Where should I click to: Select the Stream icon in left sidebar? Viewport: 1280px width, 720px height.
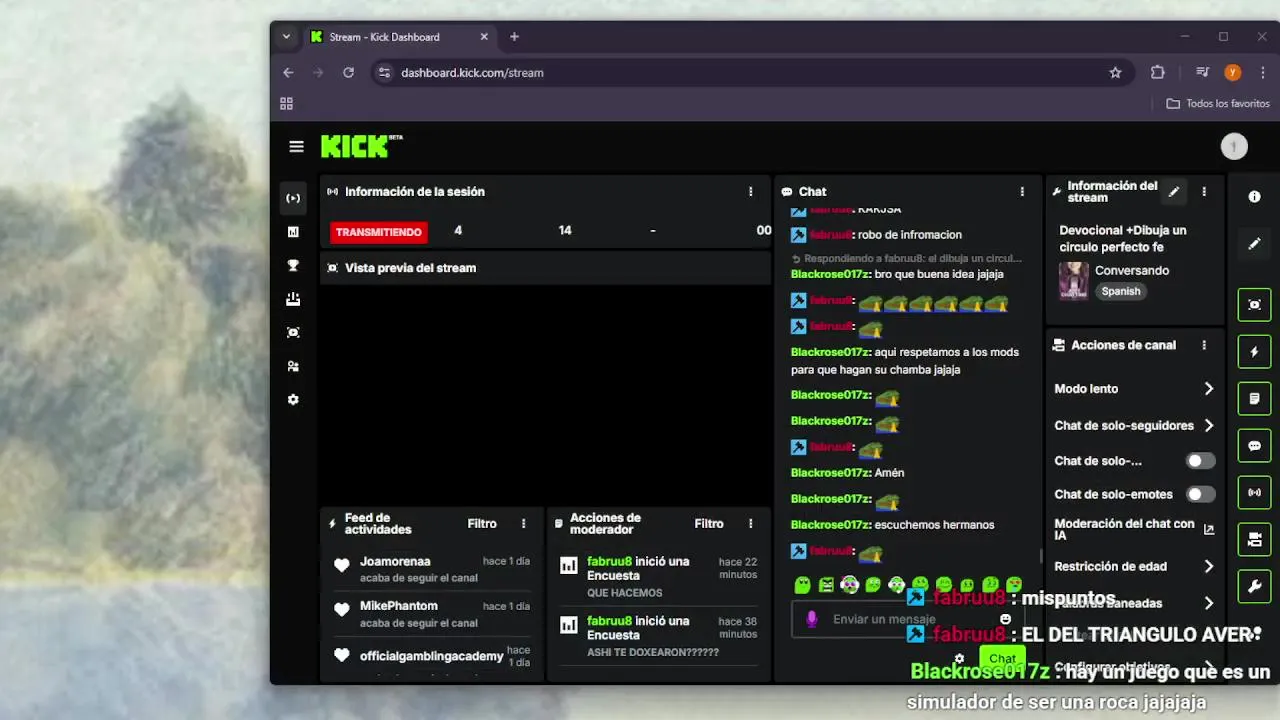coord(293,198)
